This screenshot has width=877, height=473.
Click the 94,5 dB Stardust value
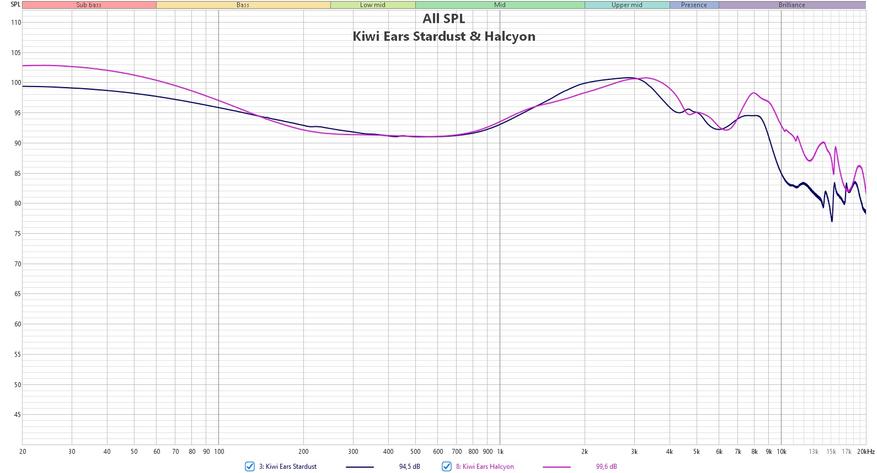(409, 466)
